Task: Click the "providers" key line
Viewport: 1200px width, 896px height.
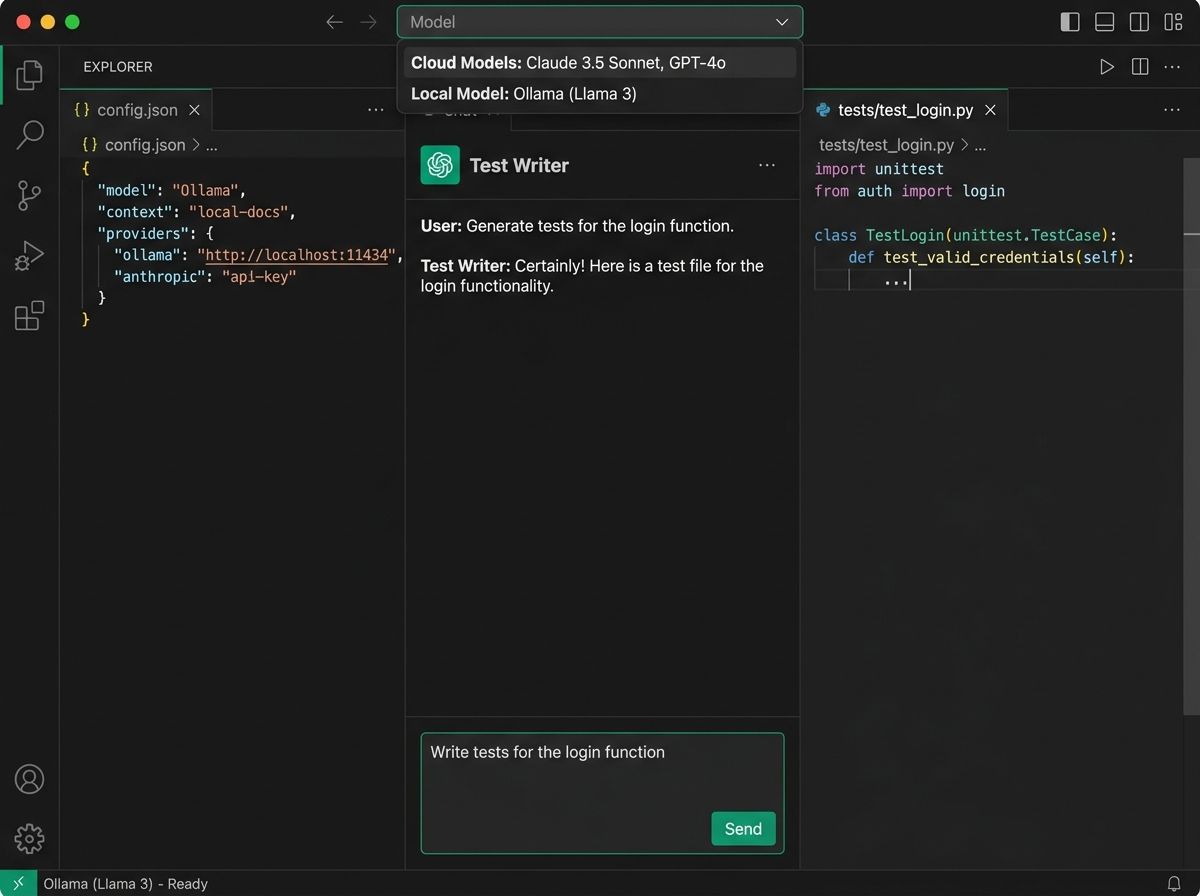Action: pyautogui.click(x=155, y=233)
